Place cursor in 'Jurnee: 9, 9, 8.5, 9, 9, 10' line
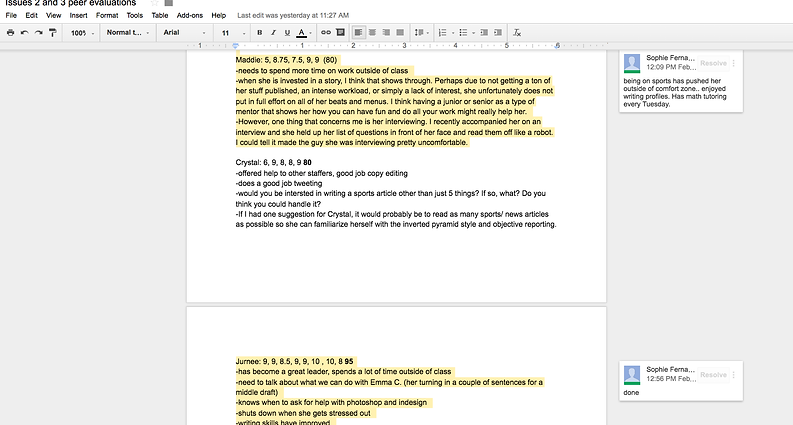Screen dimensions: 793x425 (x=294, y=362)
